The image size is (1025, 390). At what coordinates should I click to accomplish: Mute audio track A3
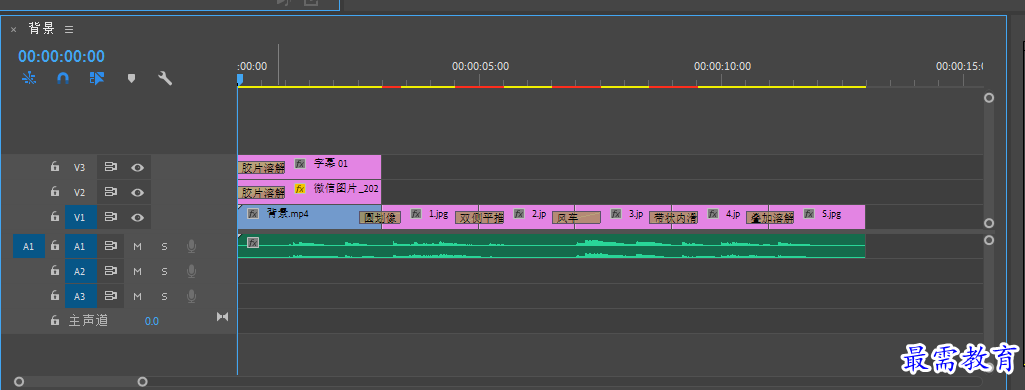click(137, 296)
